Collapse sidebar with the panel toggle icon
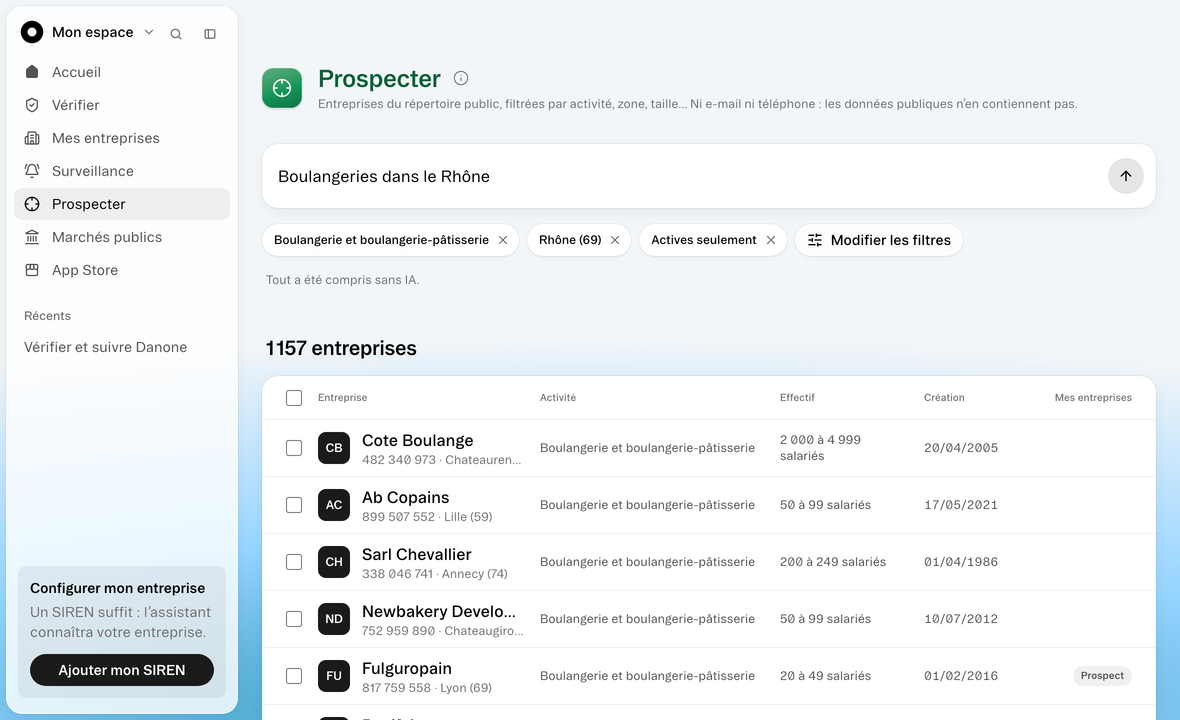 210,34
